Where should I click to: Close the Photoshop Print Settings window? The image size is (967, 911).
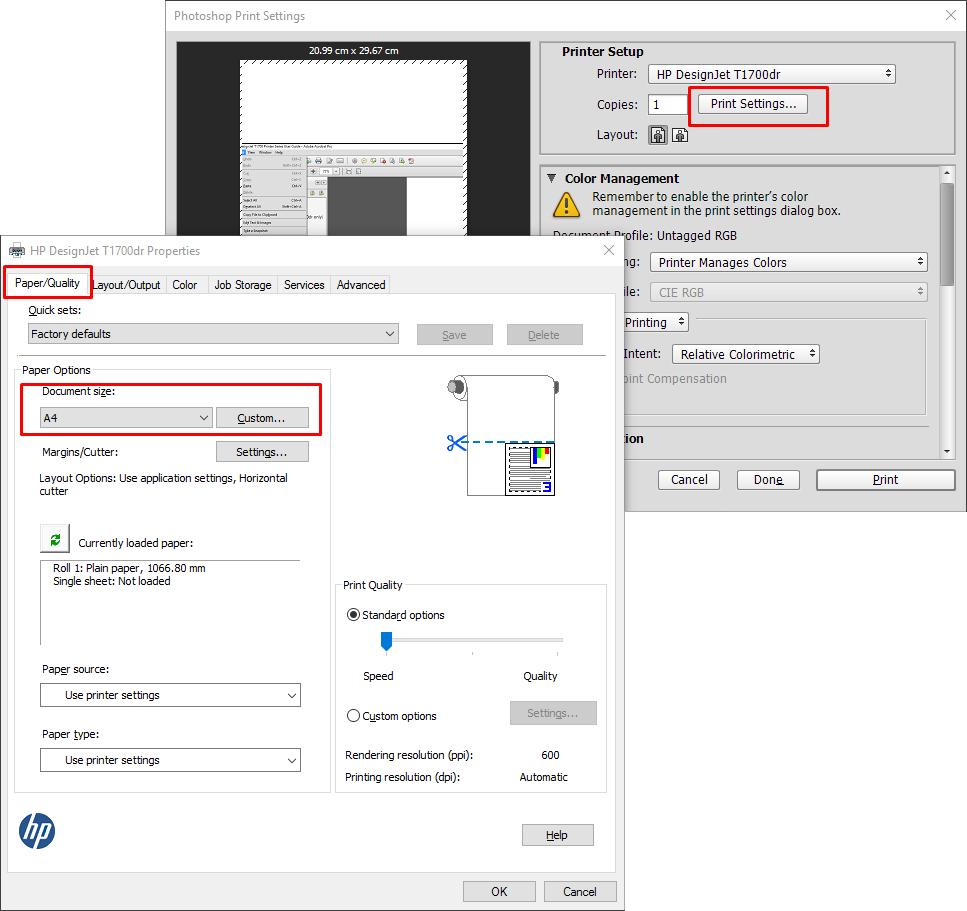951,15
